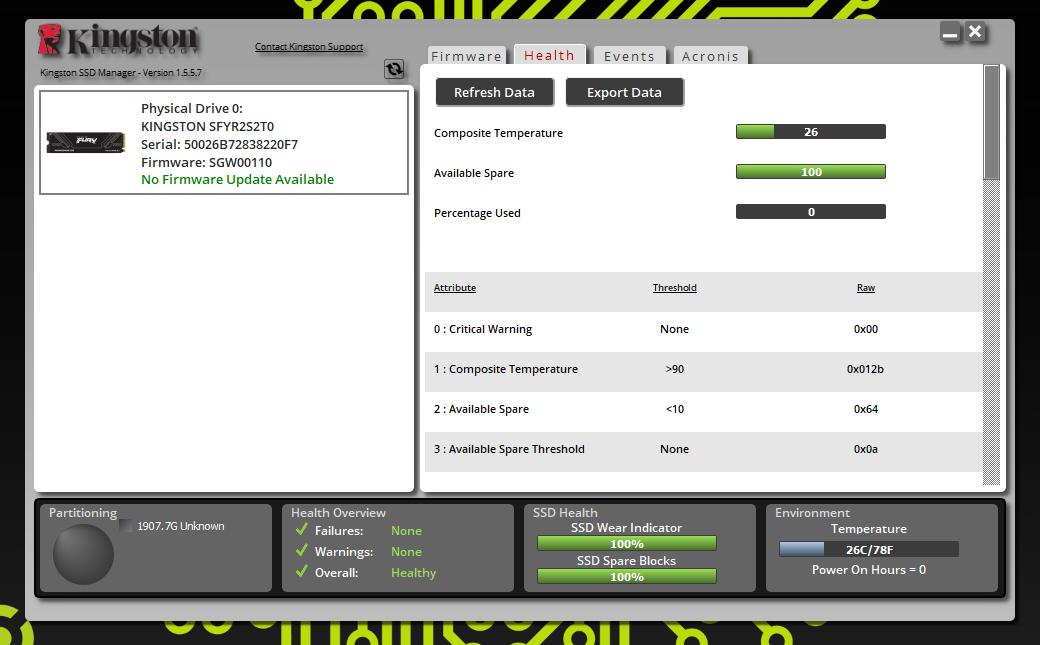Click 'KINGSTON SFYR2S2T0' model name

[208, 126]
